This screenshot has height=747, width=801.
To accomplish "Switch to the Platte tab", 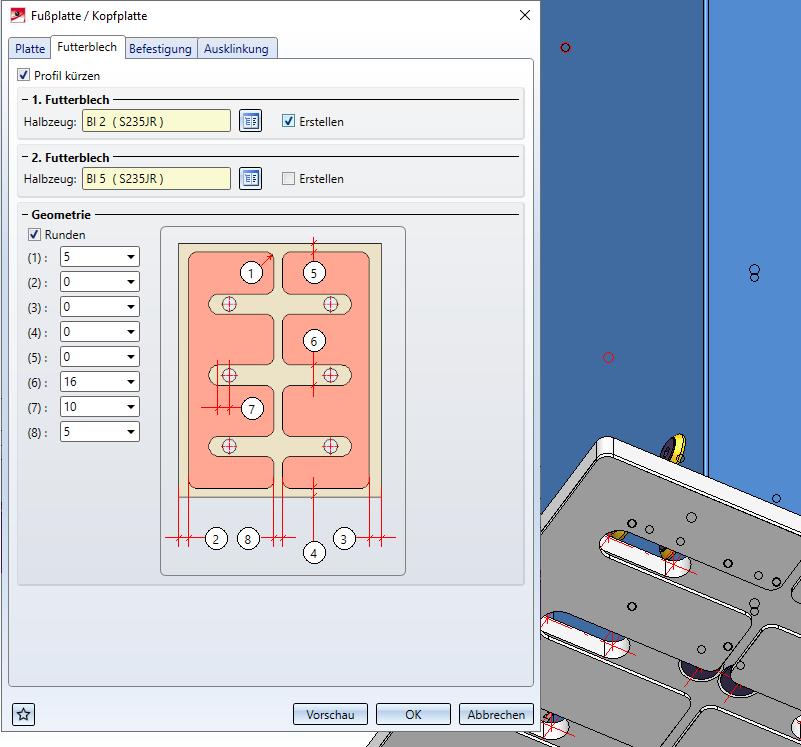I will click(30, 49).
